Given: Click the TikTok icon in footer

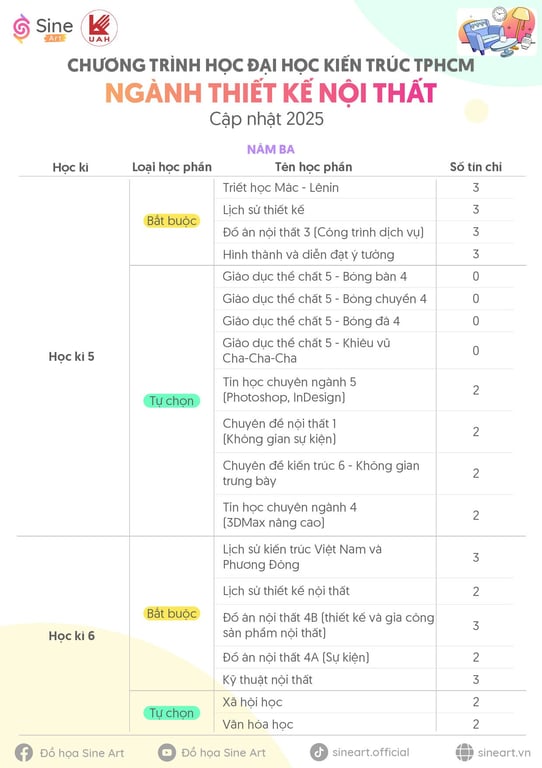Looking at the screenshot, I should (x=319, y=752).
